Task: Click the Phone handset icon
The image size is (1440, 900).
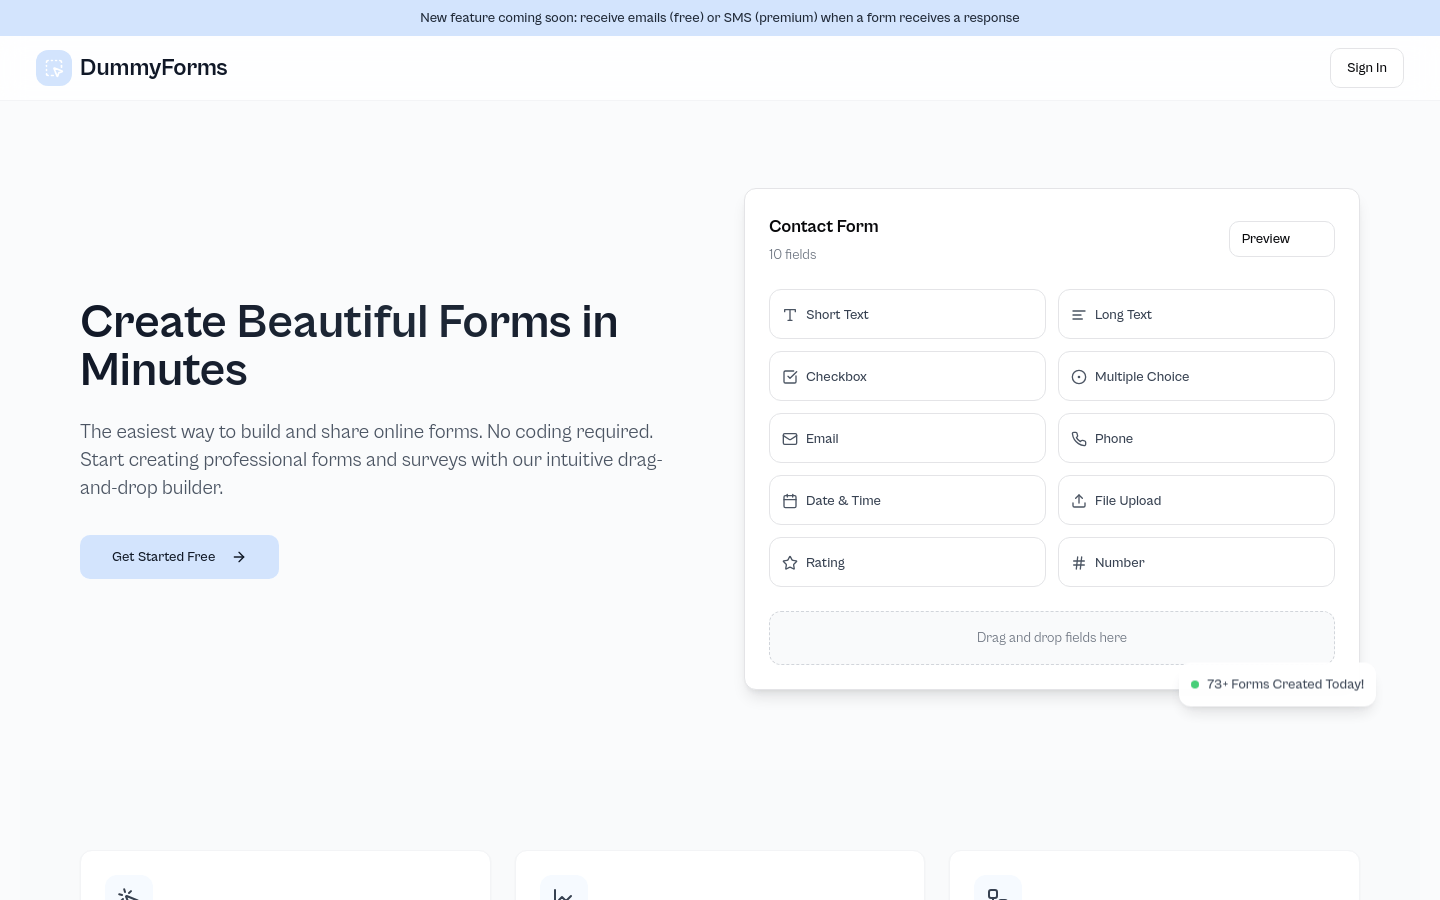Action: 1079,439
